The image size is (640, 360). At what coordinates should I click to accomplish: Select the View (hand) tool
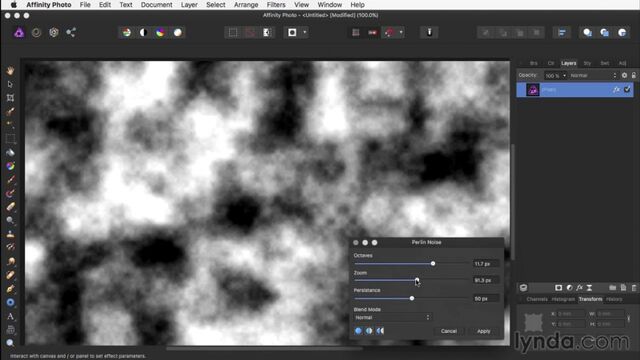pyautogui.click(x=10, y=71)
